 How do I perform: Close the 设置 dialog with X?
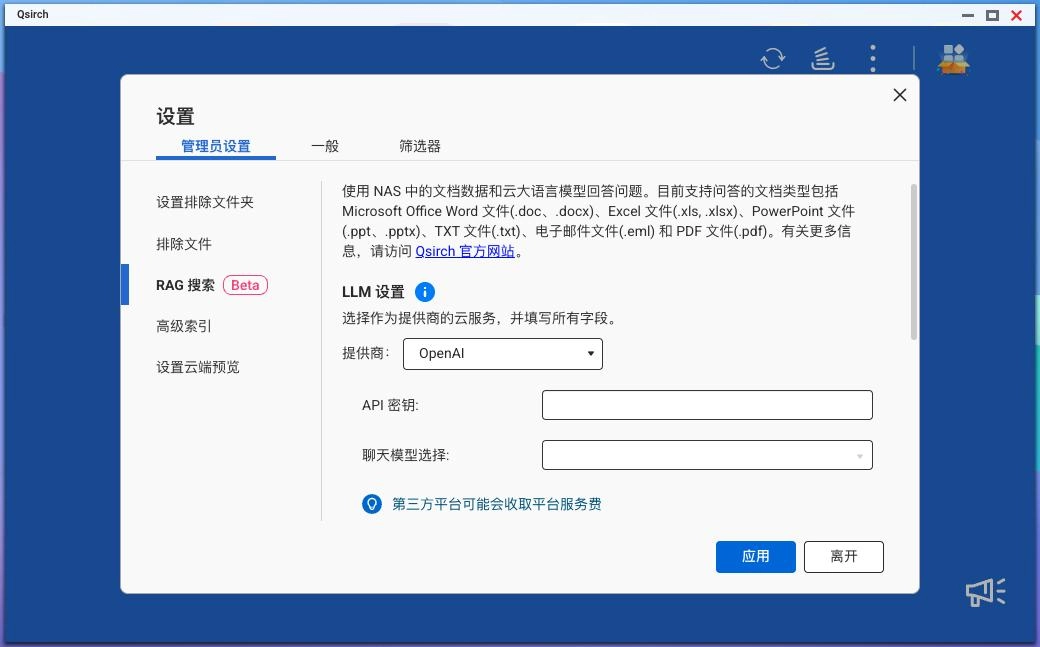[900, 95]
